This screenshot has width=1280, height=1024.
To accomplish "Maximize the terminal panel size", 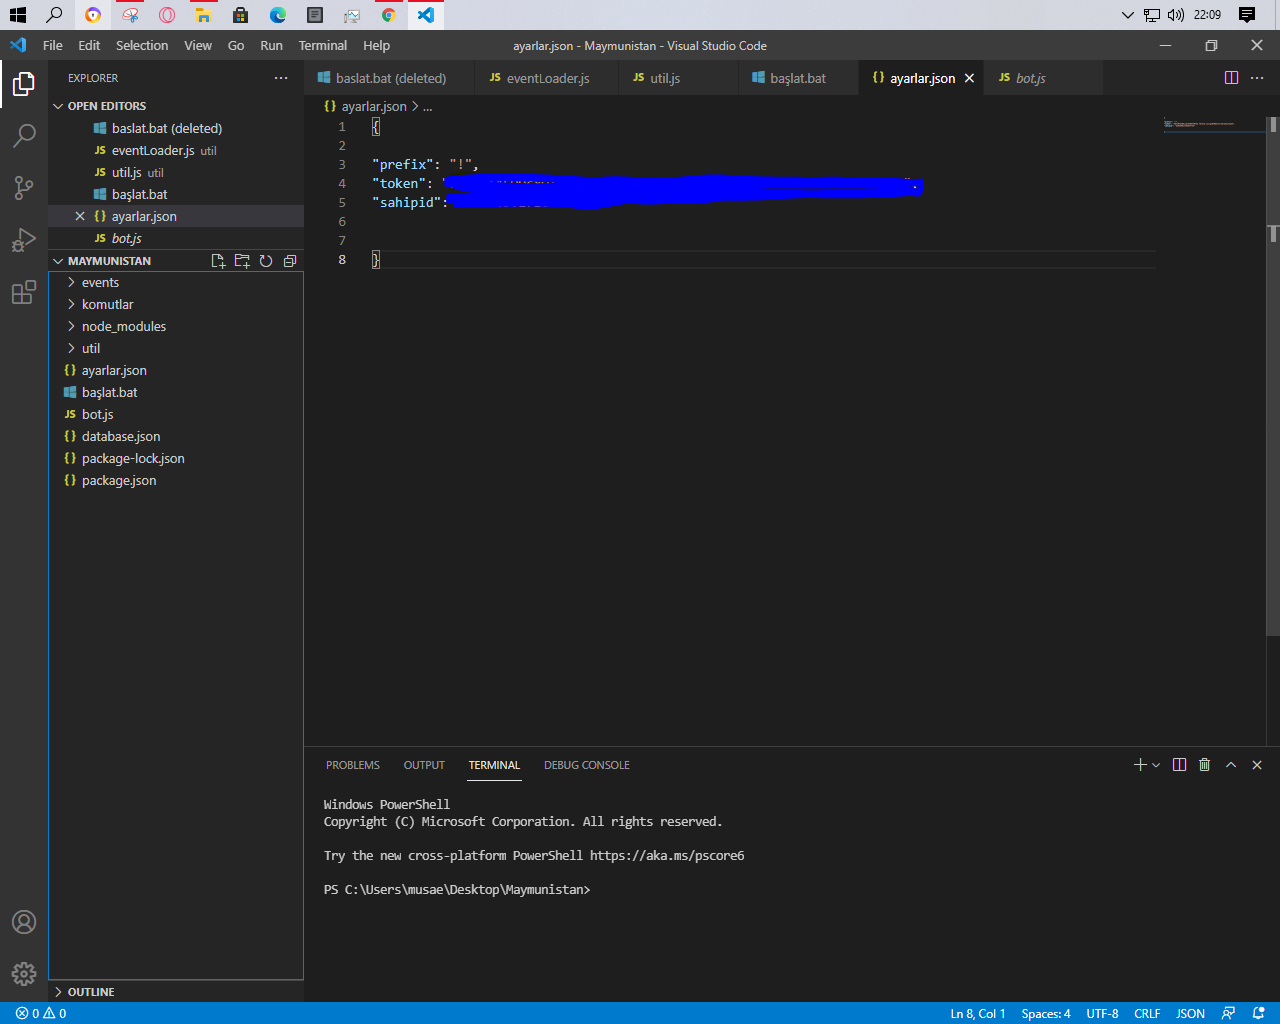I will [1231, 765].
